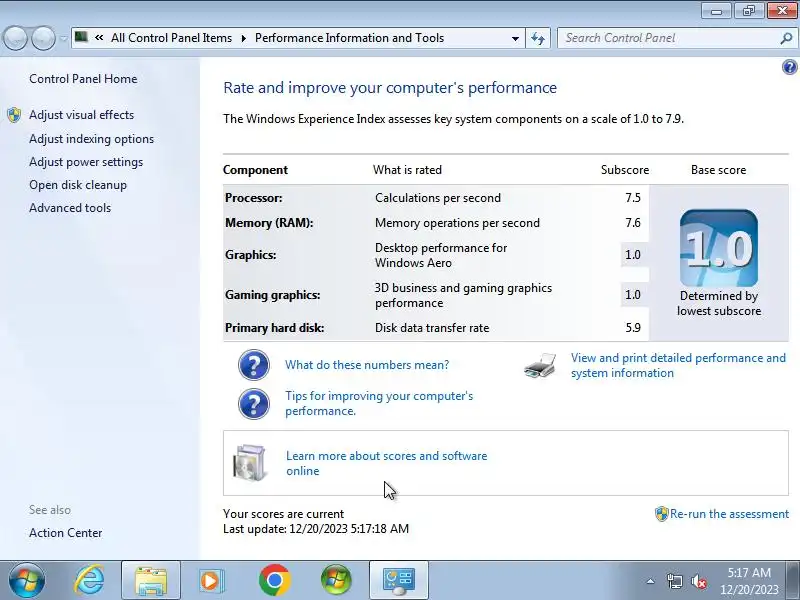800x600 pixels.
Task: Open the taskbar clock showing 5:17 AM
Action: click(x=749, y=581)
